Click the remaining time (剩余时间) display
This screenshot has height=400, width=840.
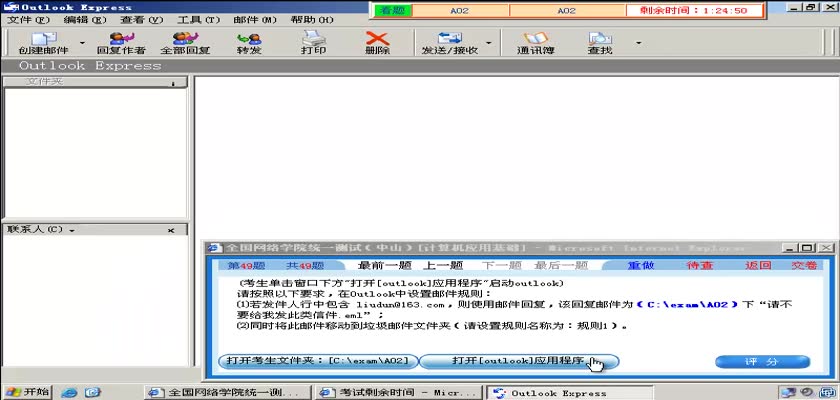tap(694, 10)
